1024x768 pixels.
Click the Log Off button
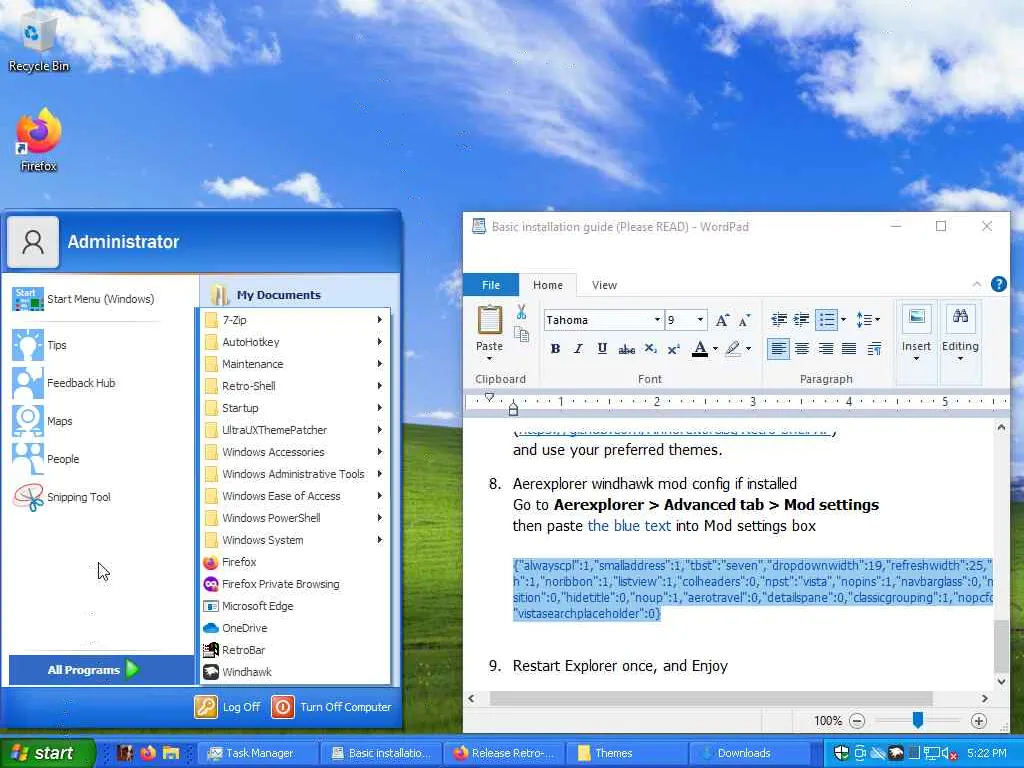tap(227, 707)
